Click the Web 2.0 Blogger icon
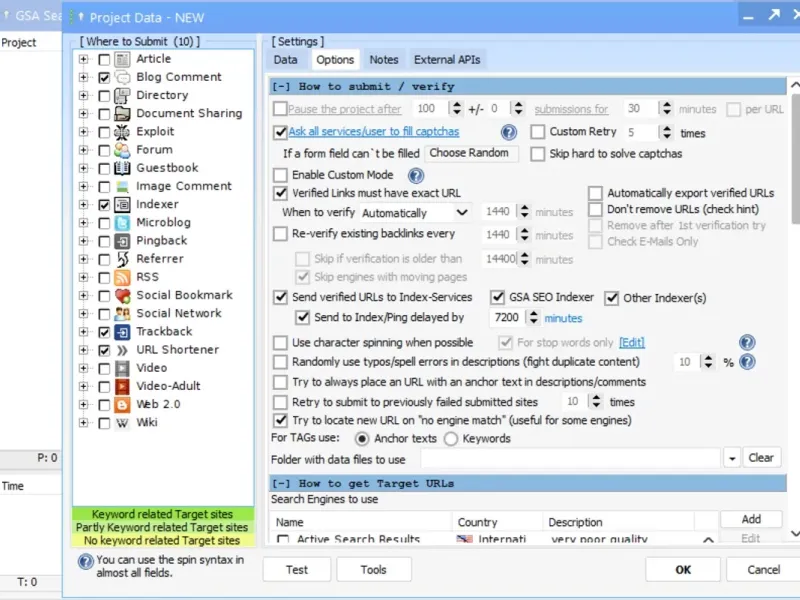 [x=122, y=405]
